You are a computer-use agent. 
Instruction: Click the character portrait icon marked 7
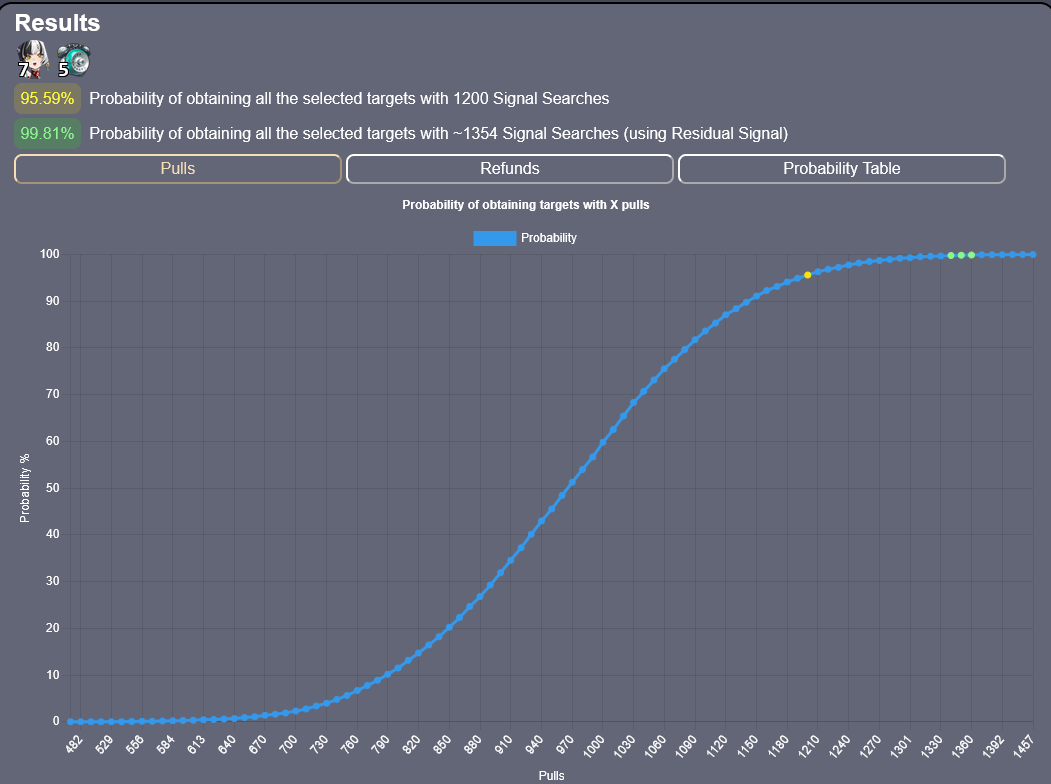pyautogui.click(x=32, y=59)
